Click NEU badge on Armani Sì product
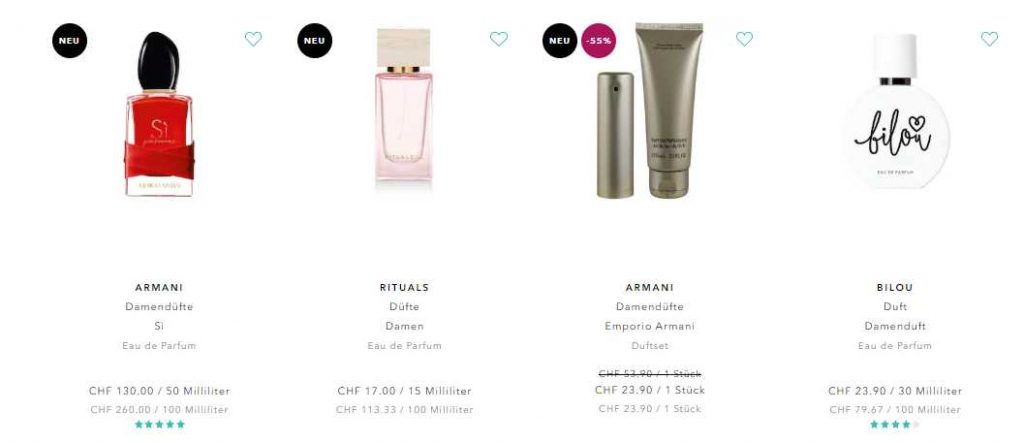 coord(69,41)
